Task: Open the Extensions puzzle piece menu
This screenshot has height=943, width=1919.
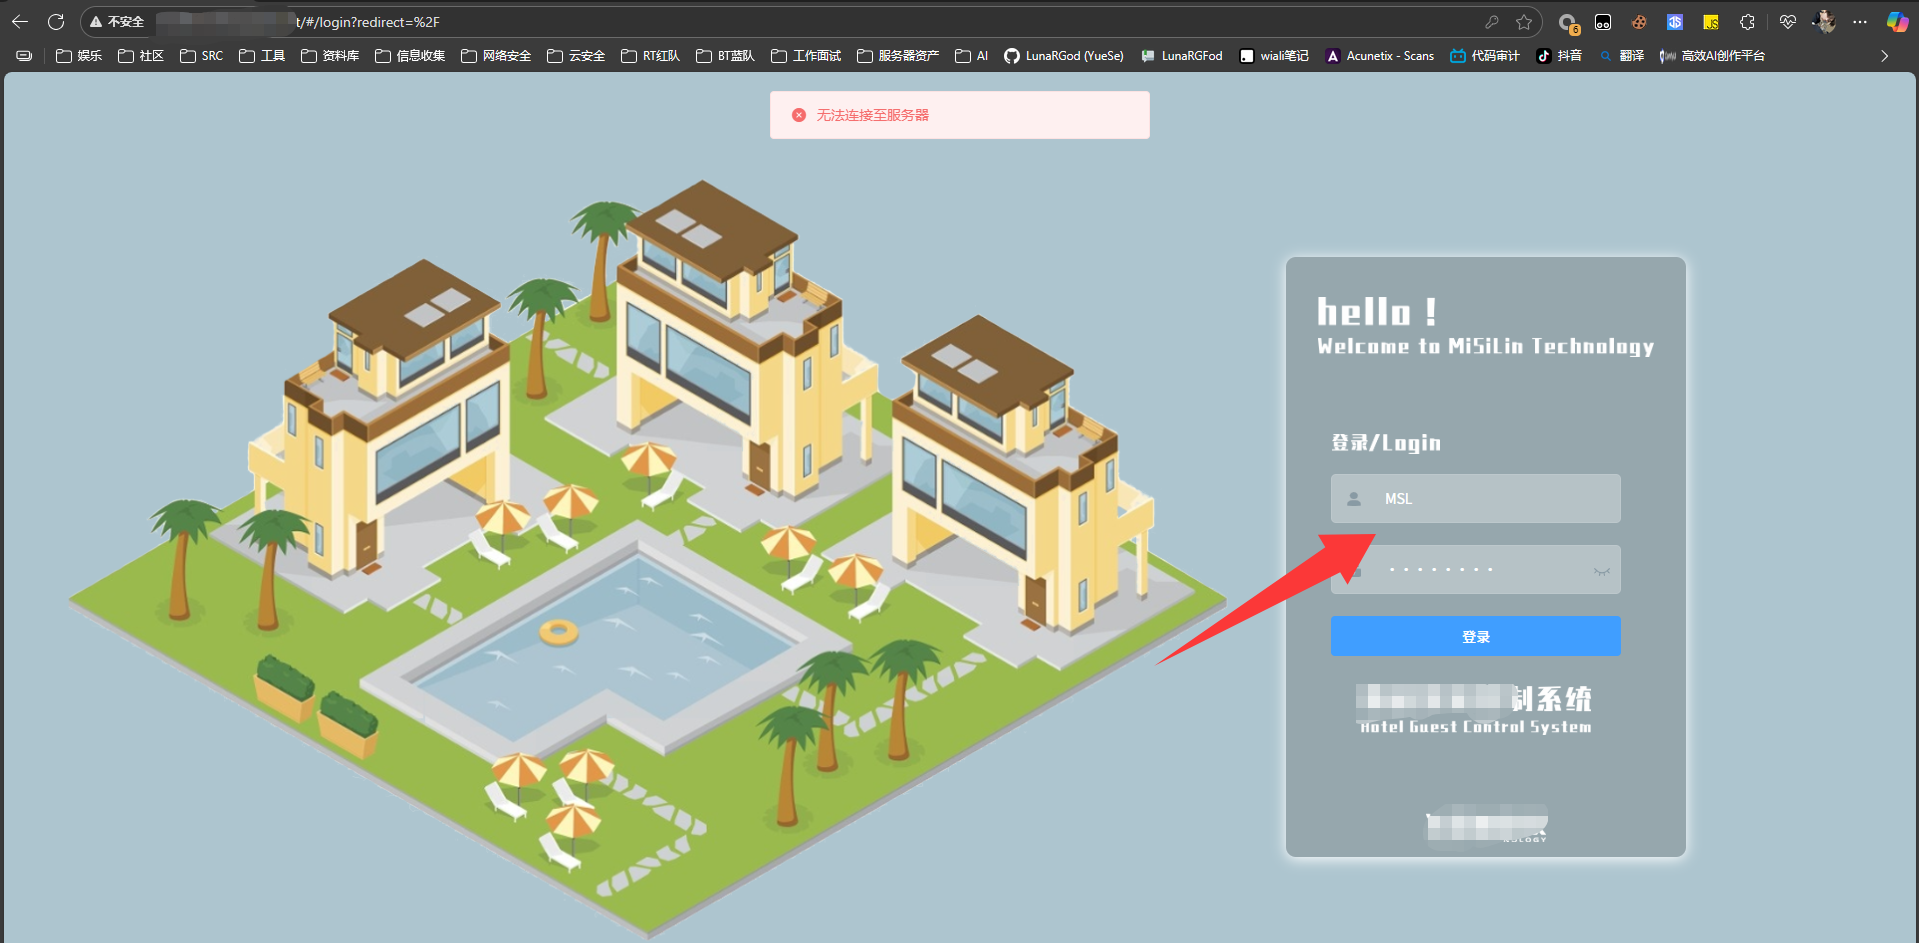Action: point(1747,22)
